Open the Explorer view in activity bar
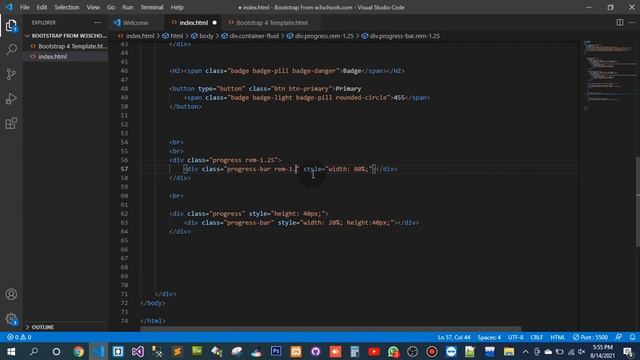Image resolution: width=640 pixels, height=360 pixels. pos(11,26)
